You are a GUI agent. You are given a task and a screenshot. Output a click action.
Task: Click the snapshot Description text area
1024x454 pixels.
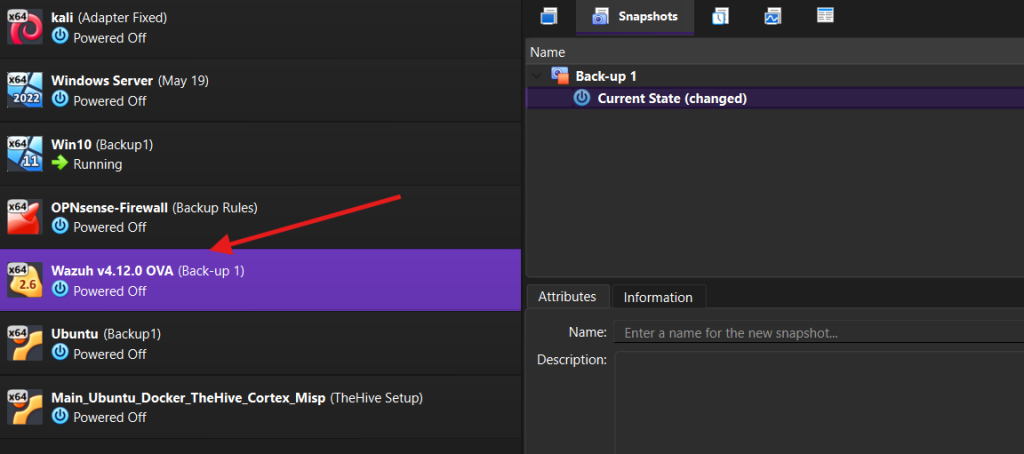(815, 400)
